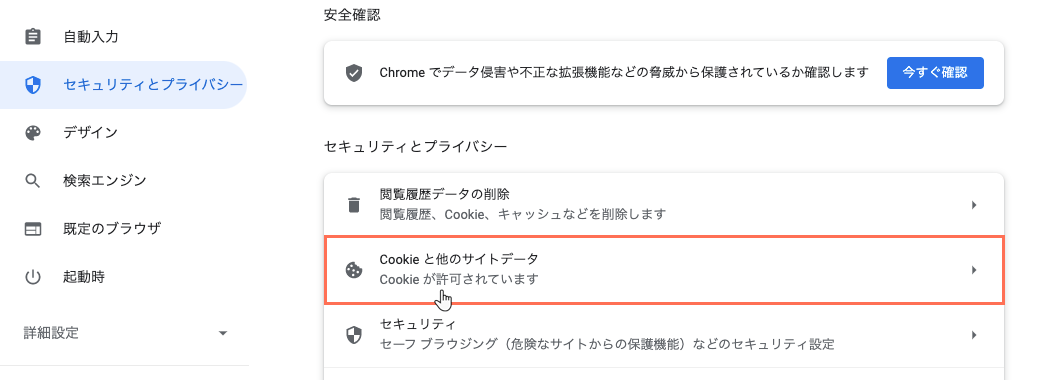Open 閲覧履歴データの削除 row arrow
Image resolution: width=1041 pixels, height=380 pixels.
974,205
